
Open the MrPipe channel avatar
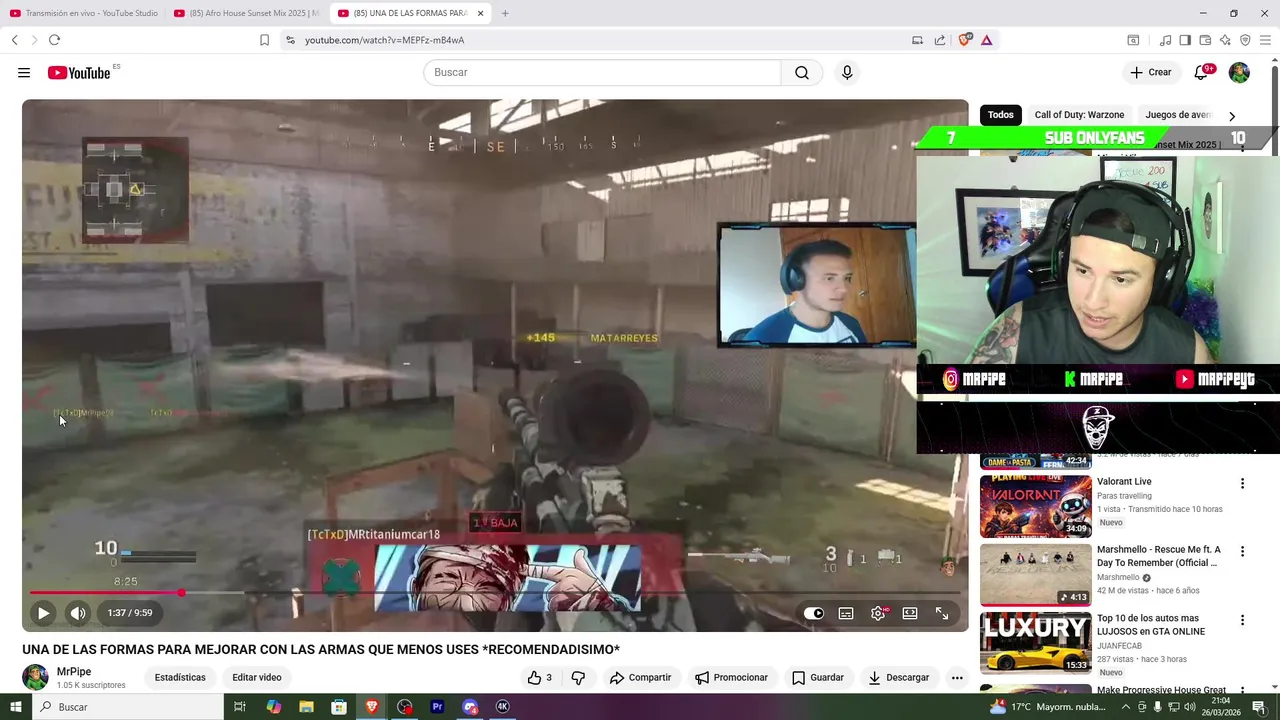35,677
